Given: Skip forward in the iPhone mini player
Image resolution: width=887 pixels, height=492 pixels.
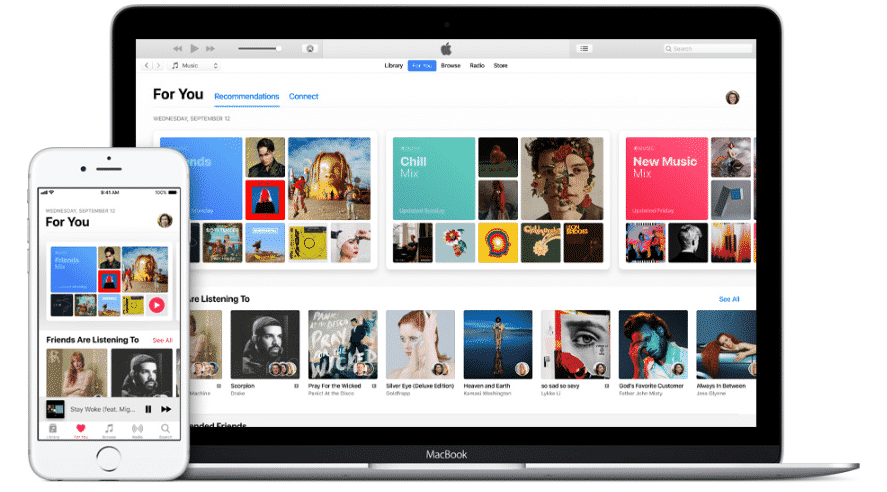Looking at the screenshot, I should (x=166, y=408).
